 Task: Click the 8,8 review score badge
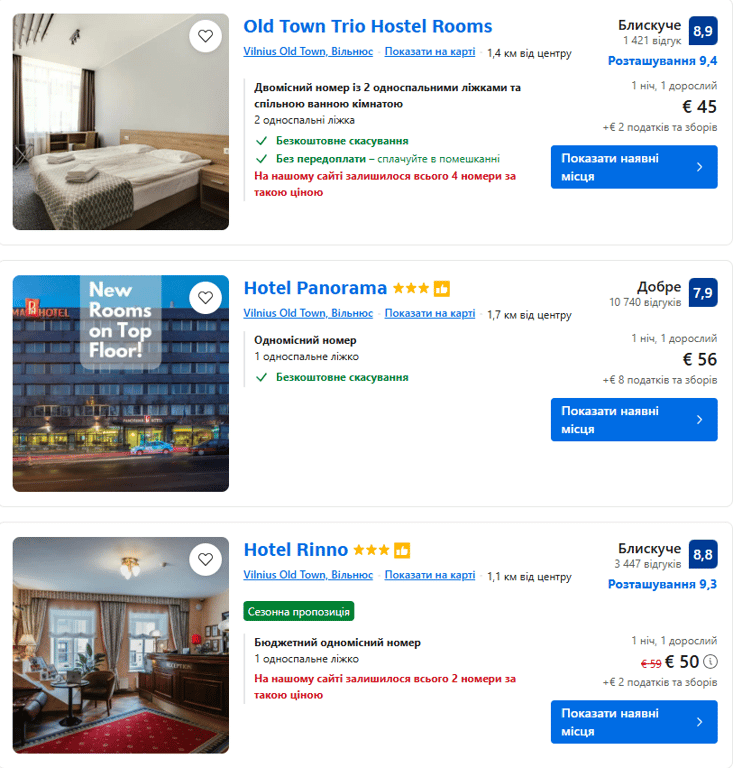(703, 555)
